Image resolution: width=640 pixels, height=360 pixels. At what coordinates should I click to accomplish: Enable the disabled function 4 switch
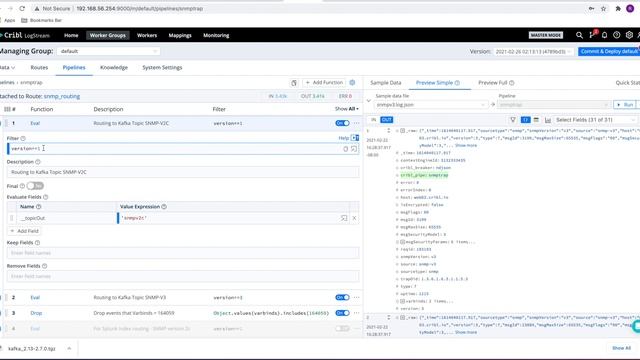click(x=342, y=329)
